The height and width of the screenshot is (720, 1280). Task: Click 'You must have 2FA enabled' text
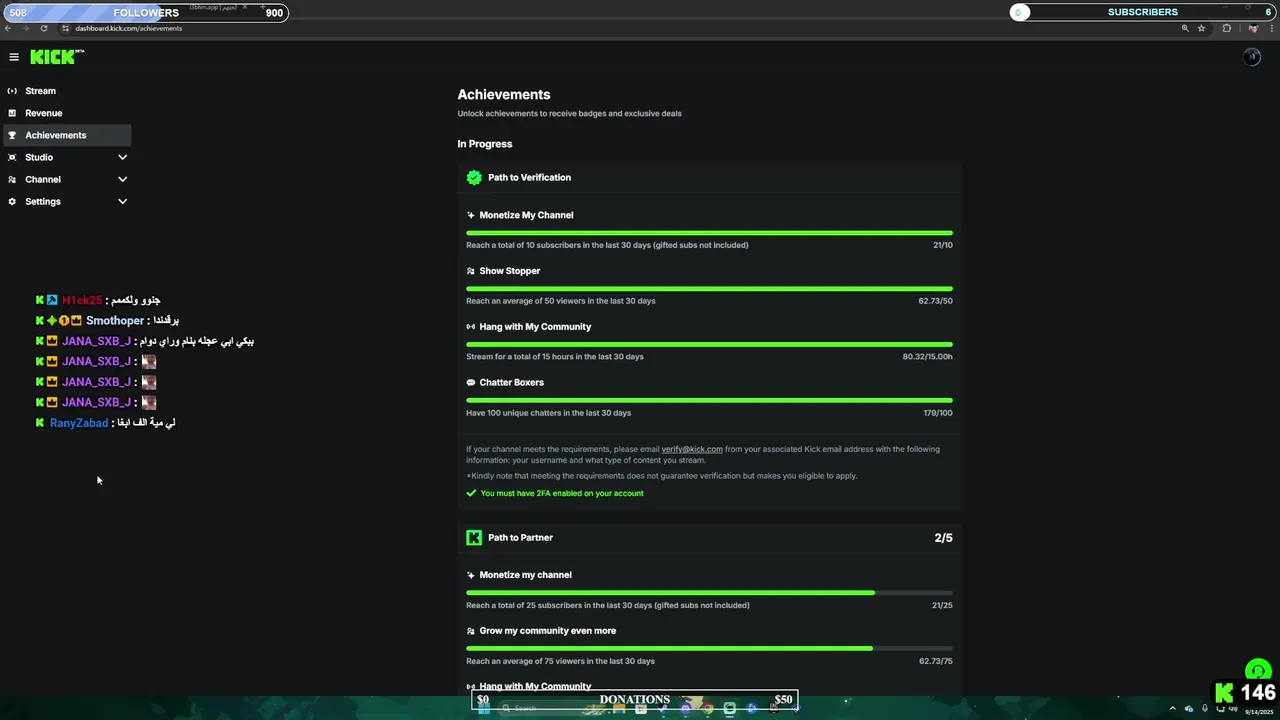coord(562,493)
